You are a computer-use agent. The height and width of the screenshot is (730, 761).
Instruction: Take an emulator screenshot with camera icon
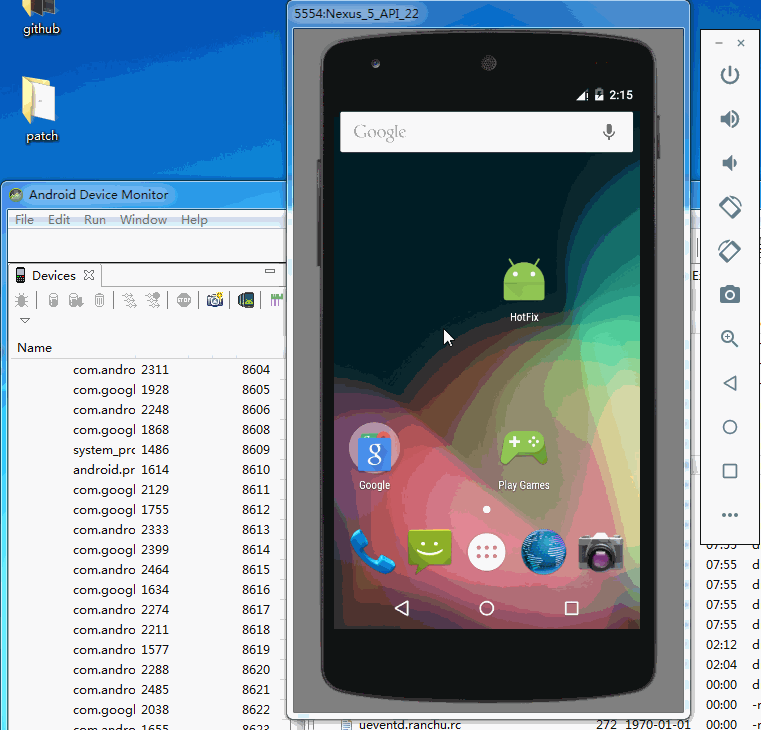pyautogui.click(x=729, y=294)
